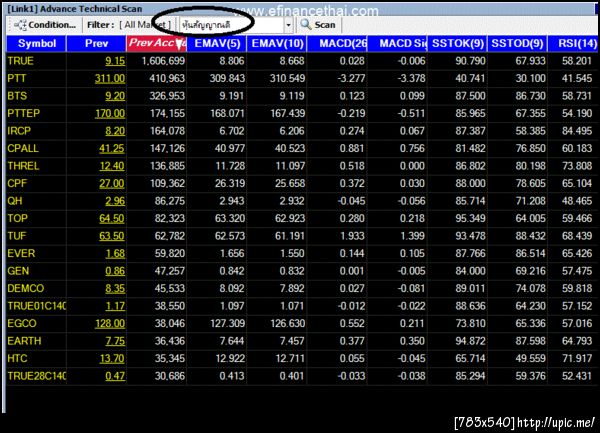The image size is (600, 433).
Task: Click EMAV(5) value 127.309
Action: tap(227, 324)
